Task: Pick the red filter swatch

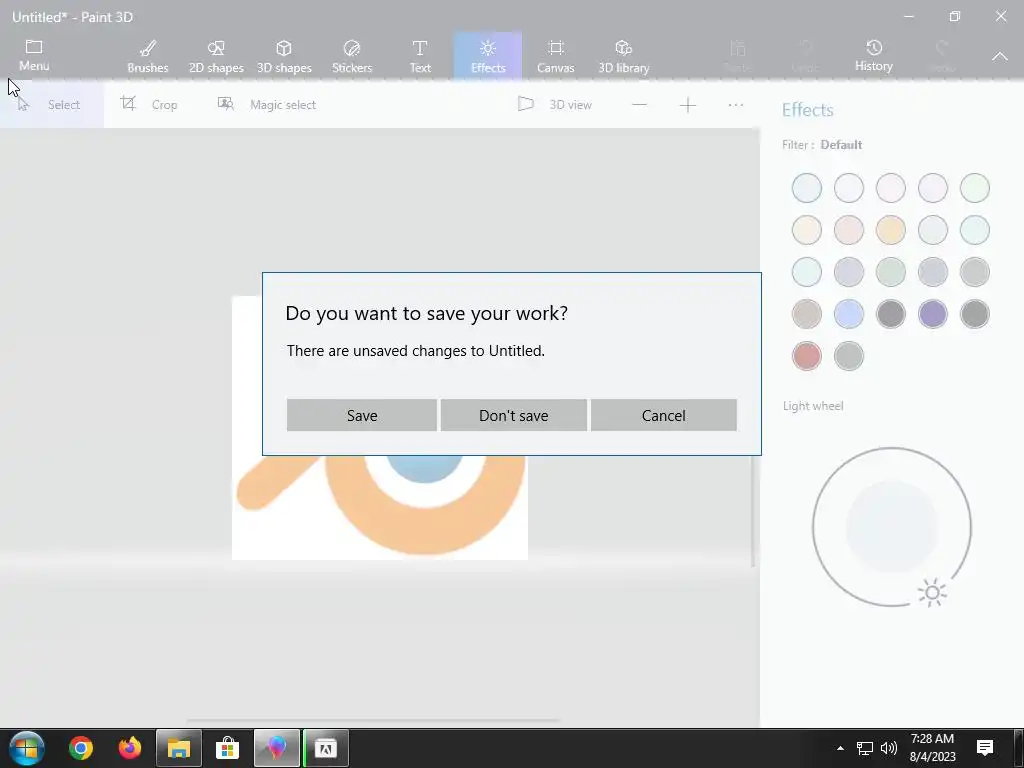Action: point(807,356)
